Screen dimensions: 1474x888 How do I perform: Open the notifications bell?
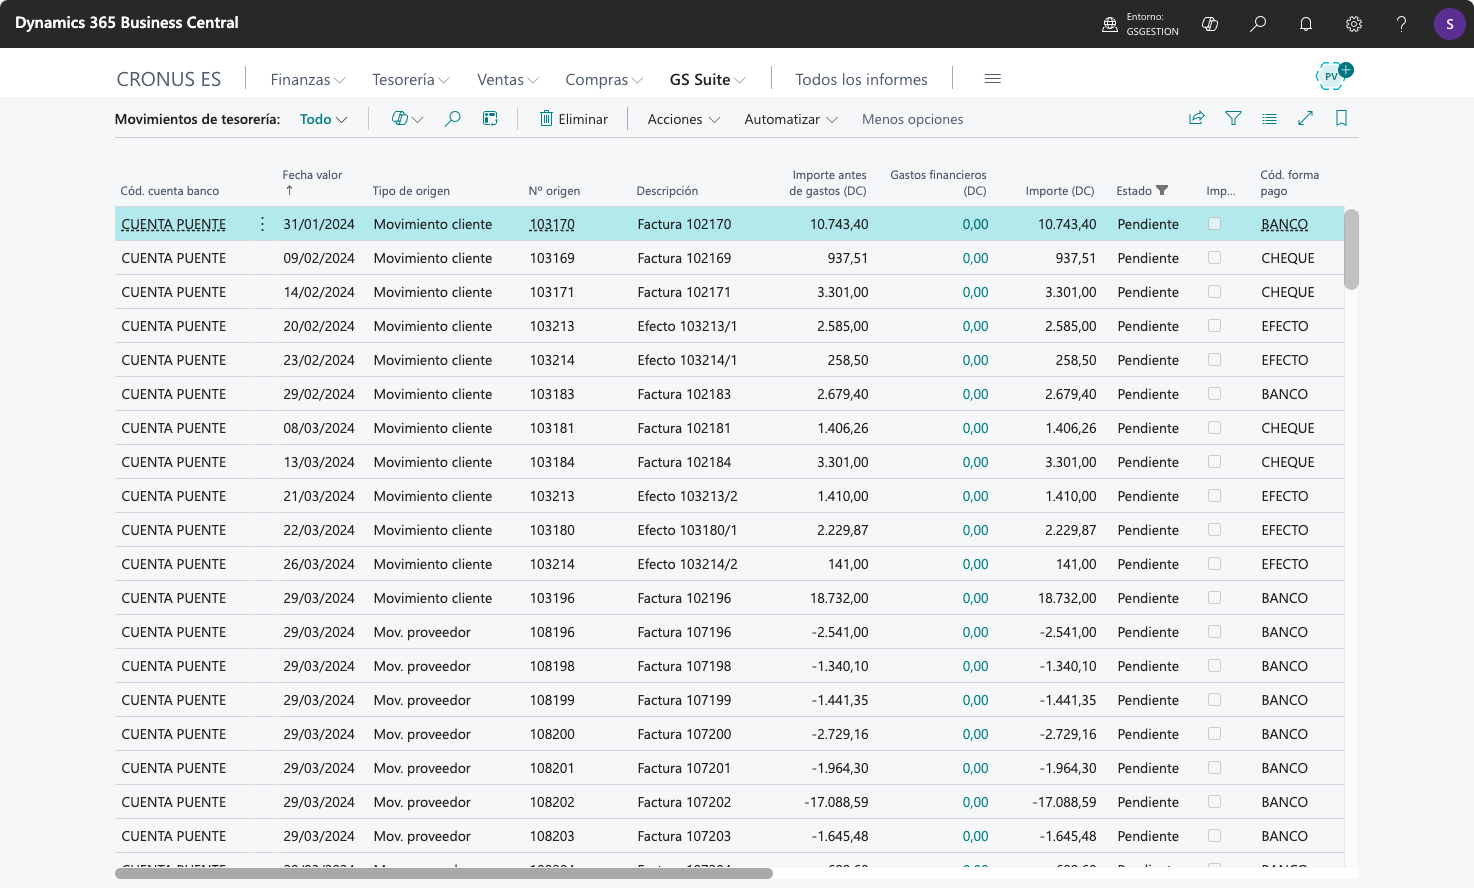coord(1306,24)
